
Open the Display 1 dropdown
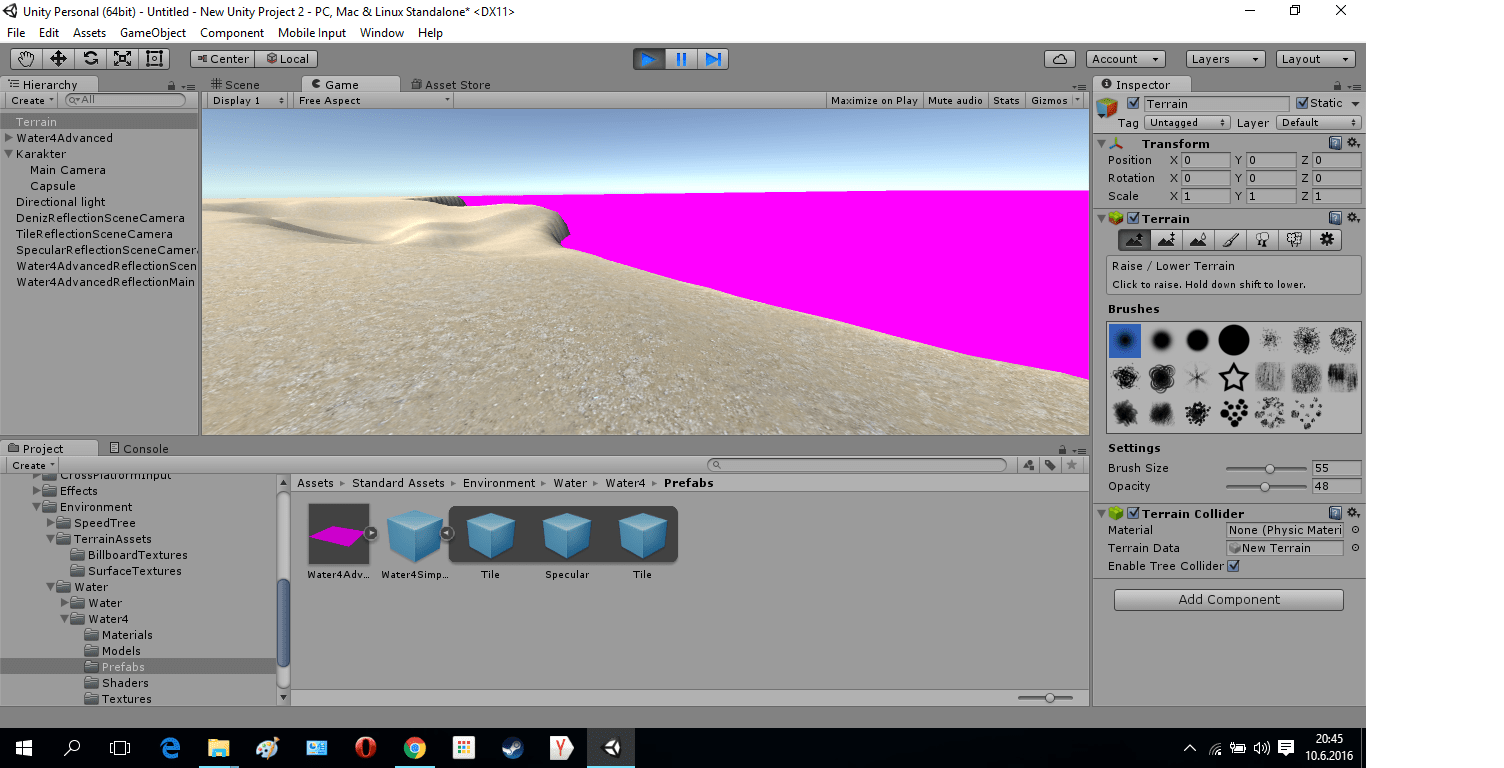247,100
